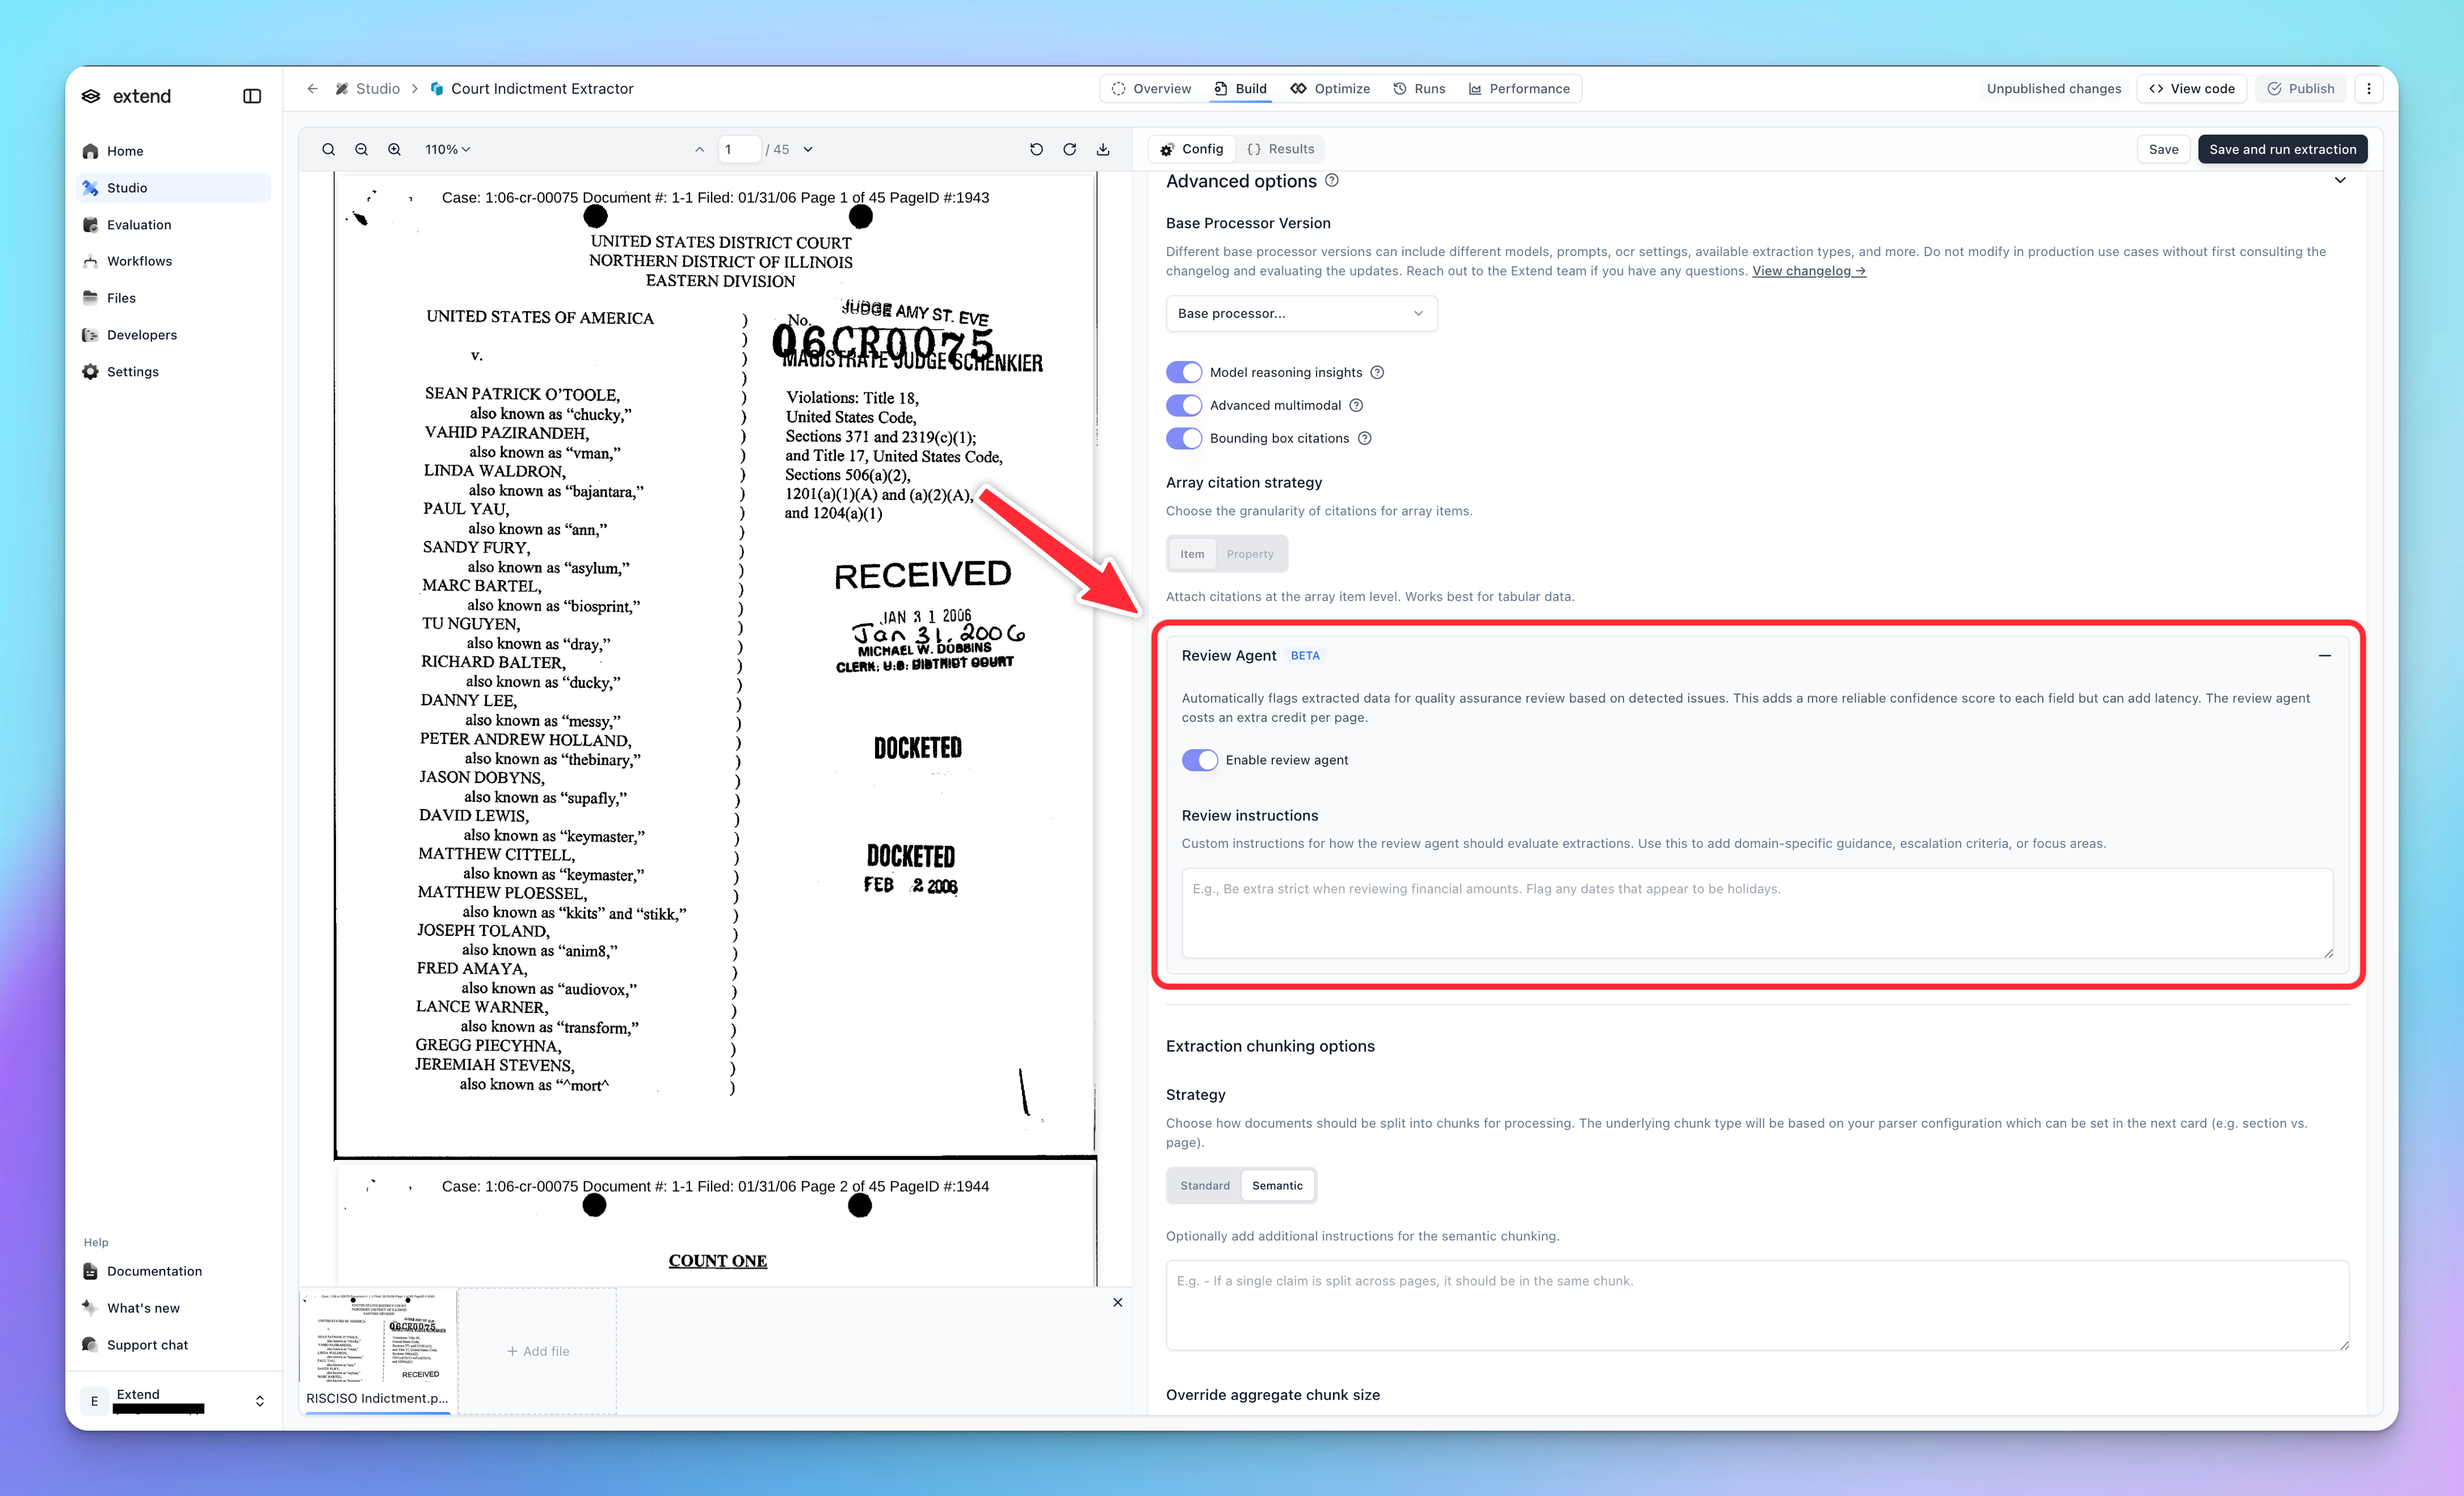2464x1496 pixels.
Task: Click help icon next to Advanced options
Action: click(x=1332, y=181)
